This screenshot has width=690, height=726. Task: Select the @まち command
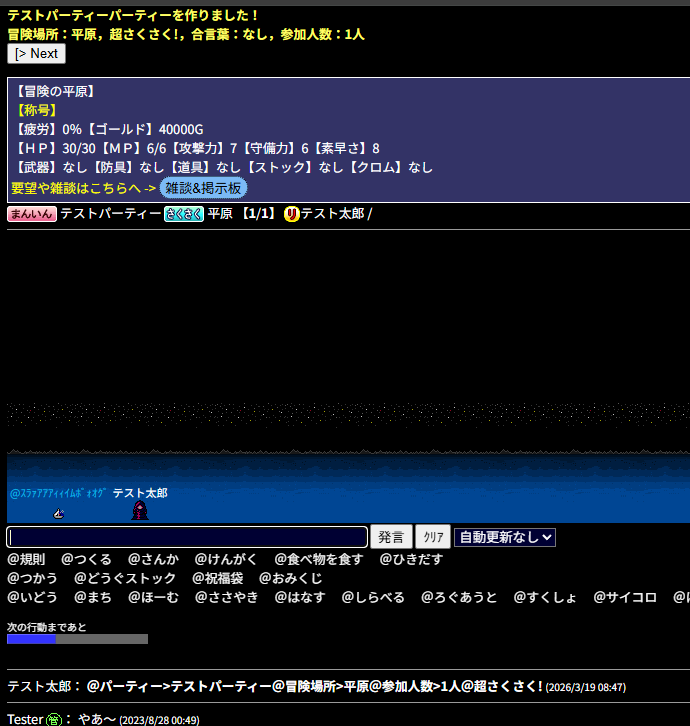coord(93,597)
